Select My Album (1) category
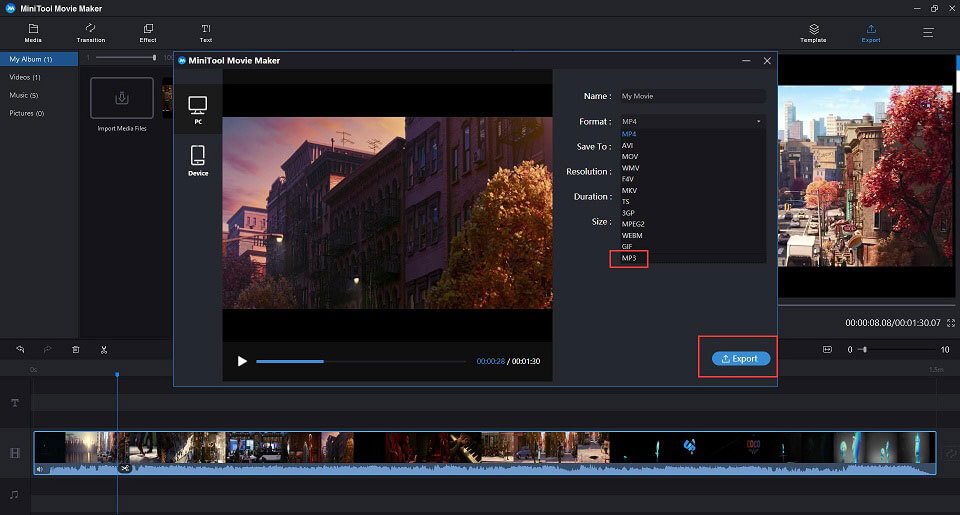The height and width of the screenshot is (515, 960). (x=39, y=59)
